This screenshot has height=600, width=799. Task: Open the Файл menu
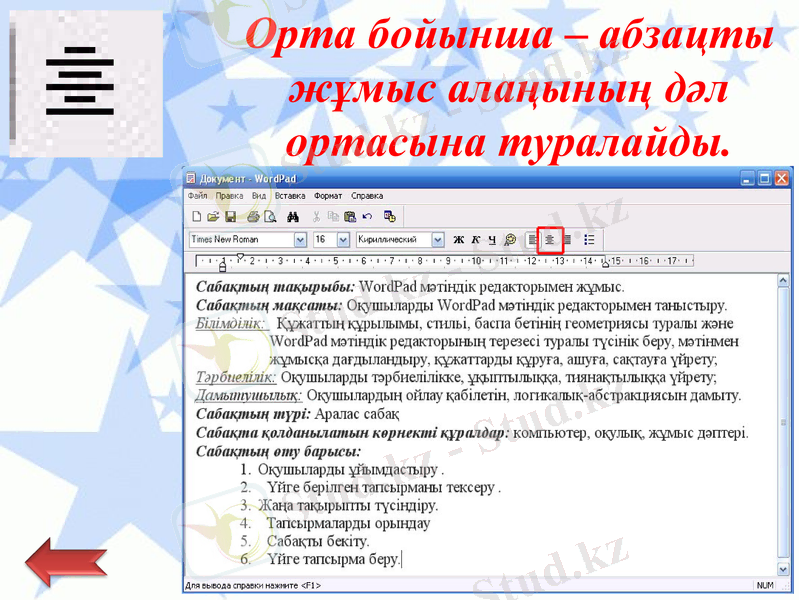pyautogui.click(x=198, y=196)
